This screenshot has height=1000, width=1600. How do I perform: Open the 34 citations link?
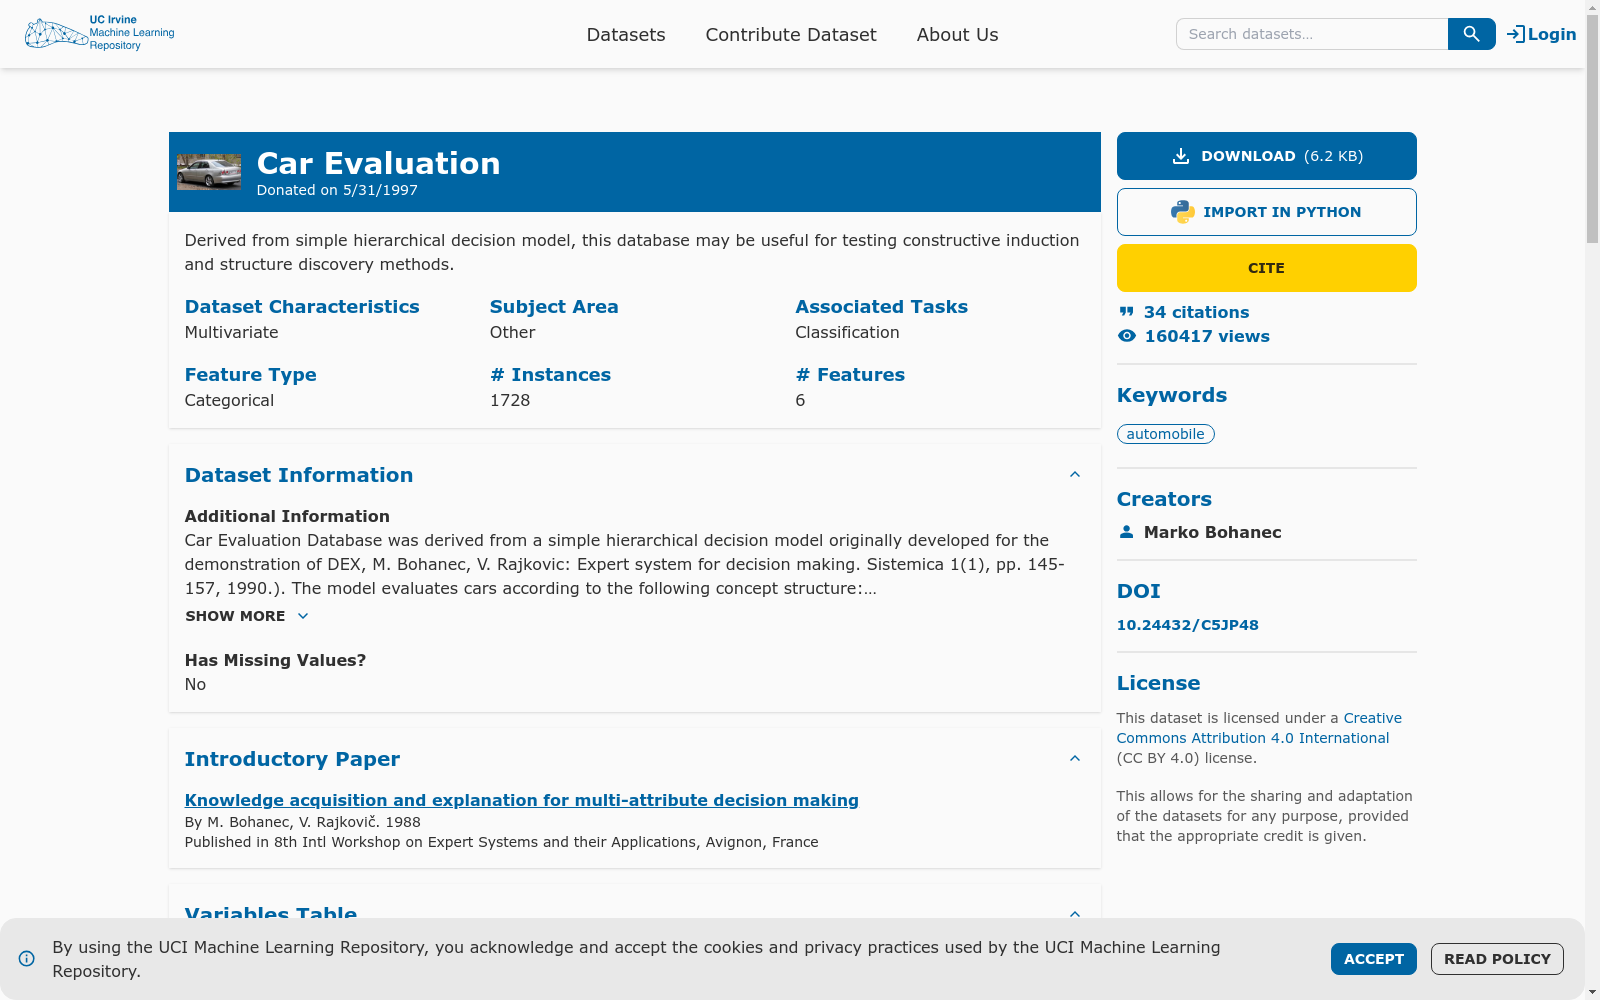pyautogui.click(x=1196, y=312)
